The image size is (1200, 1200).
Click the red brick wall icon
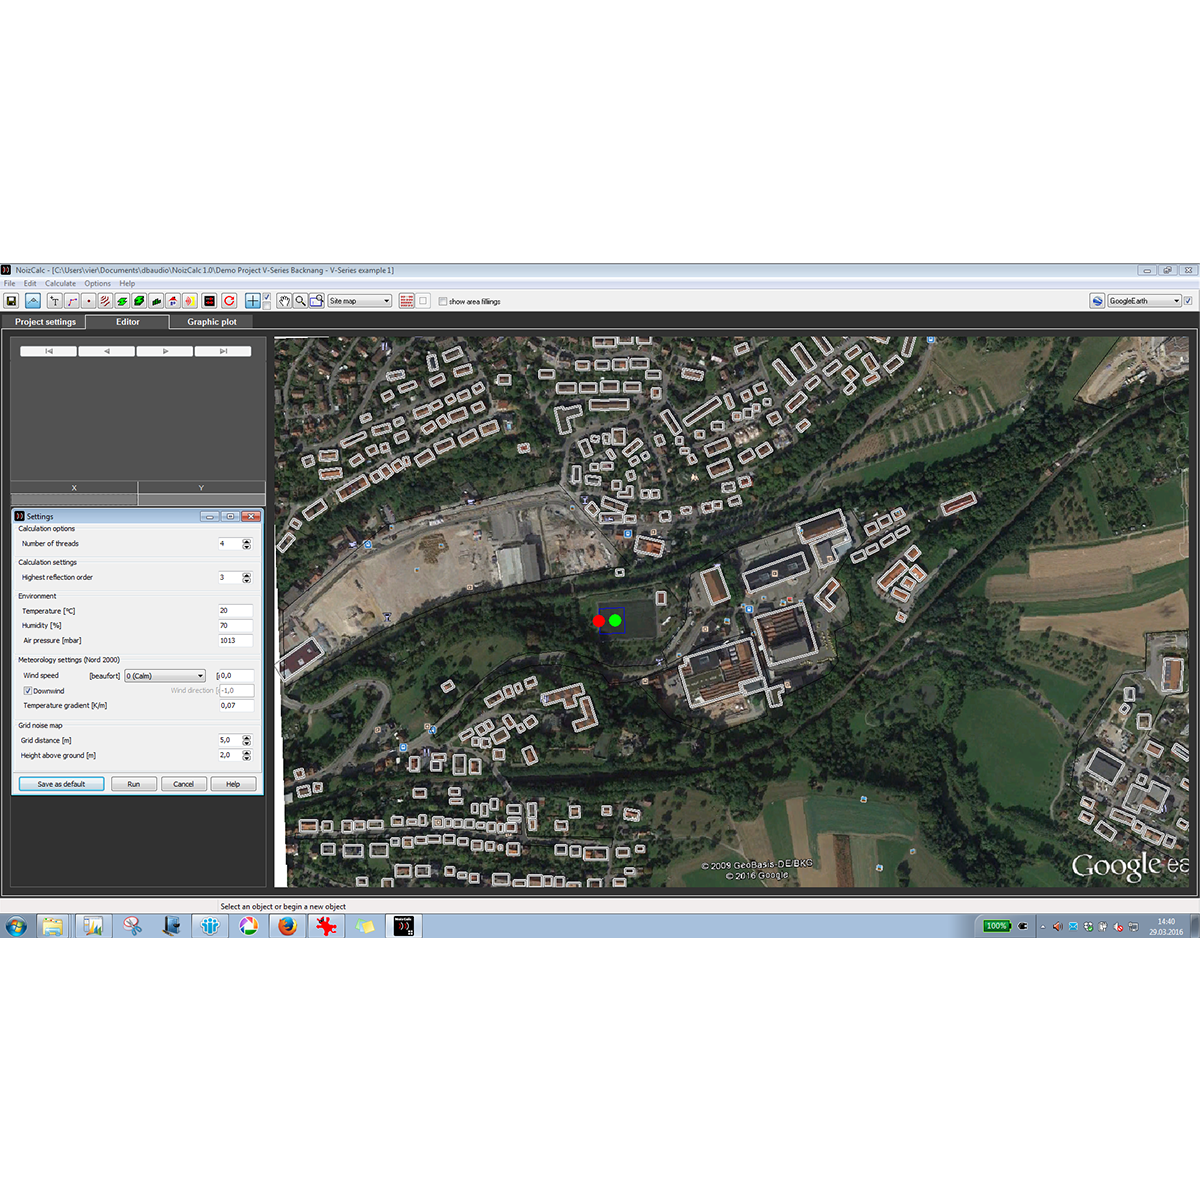click(407, 301)
